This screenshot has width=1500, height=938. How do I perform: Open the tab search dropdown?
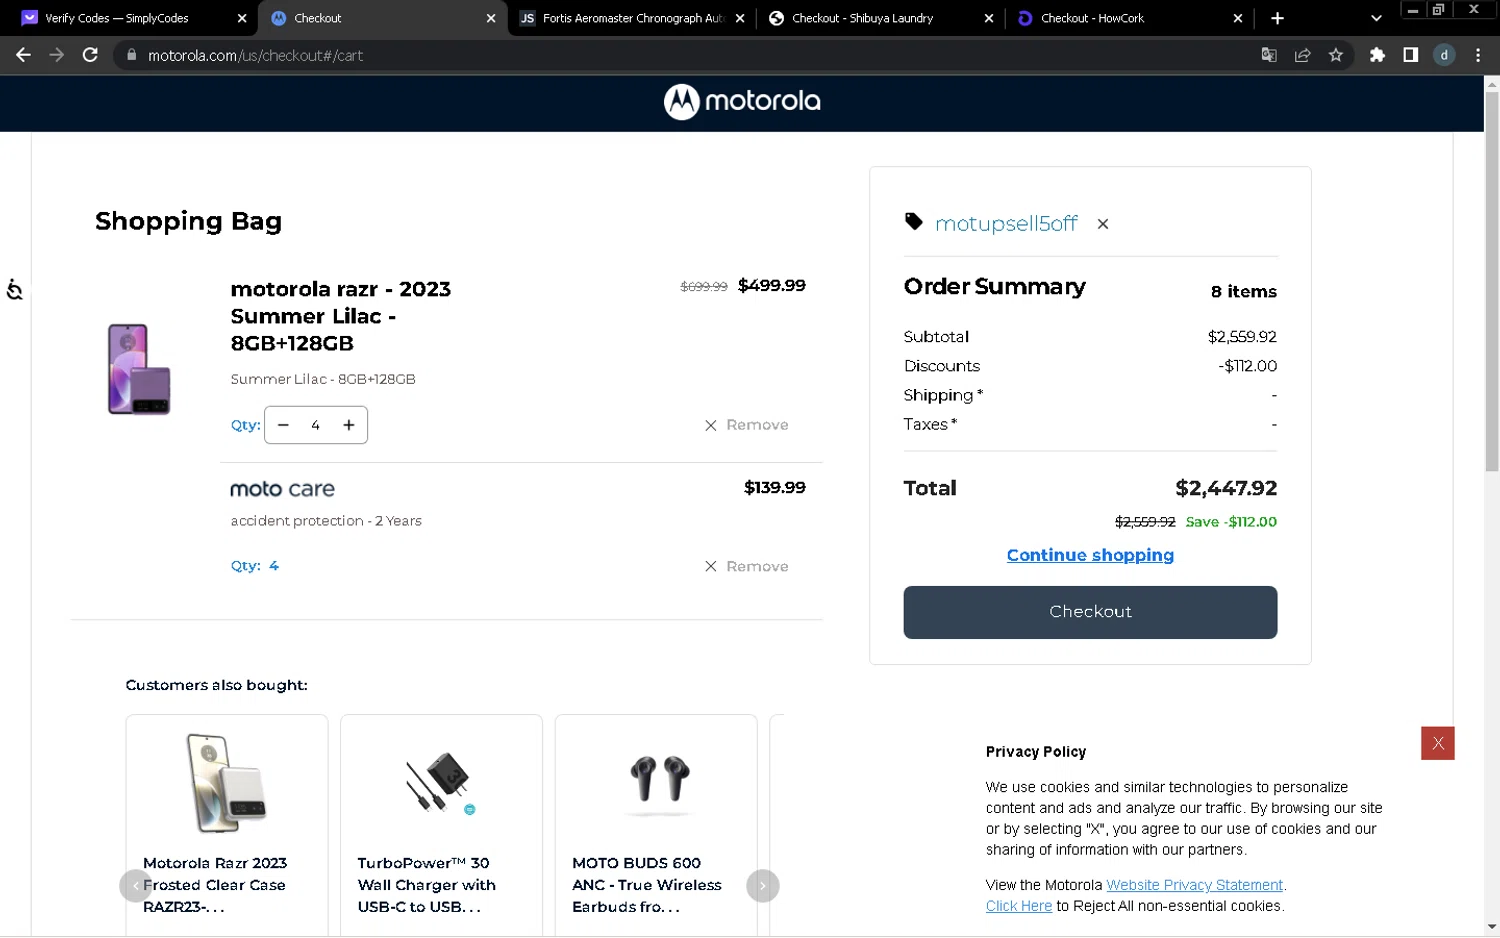click(x=1376, y=18)
